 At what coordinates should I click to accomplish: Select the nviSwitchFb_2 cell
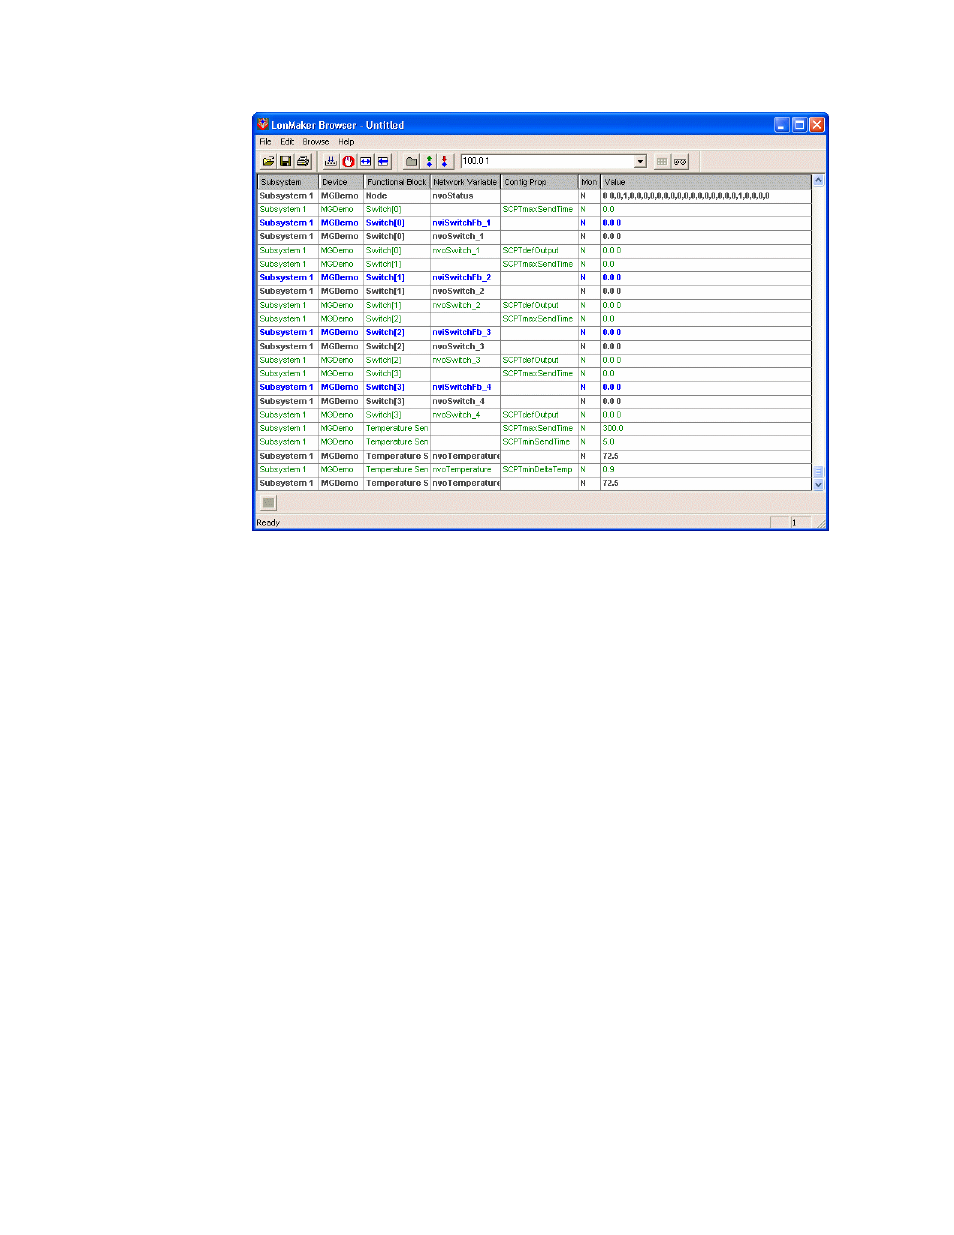pyautogui.click(x=465, y=278)
